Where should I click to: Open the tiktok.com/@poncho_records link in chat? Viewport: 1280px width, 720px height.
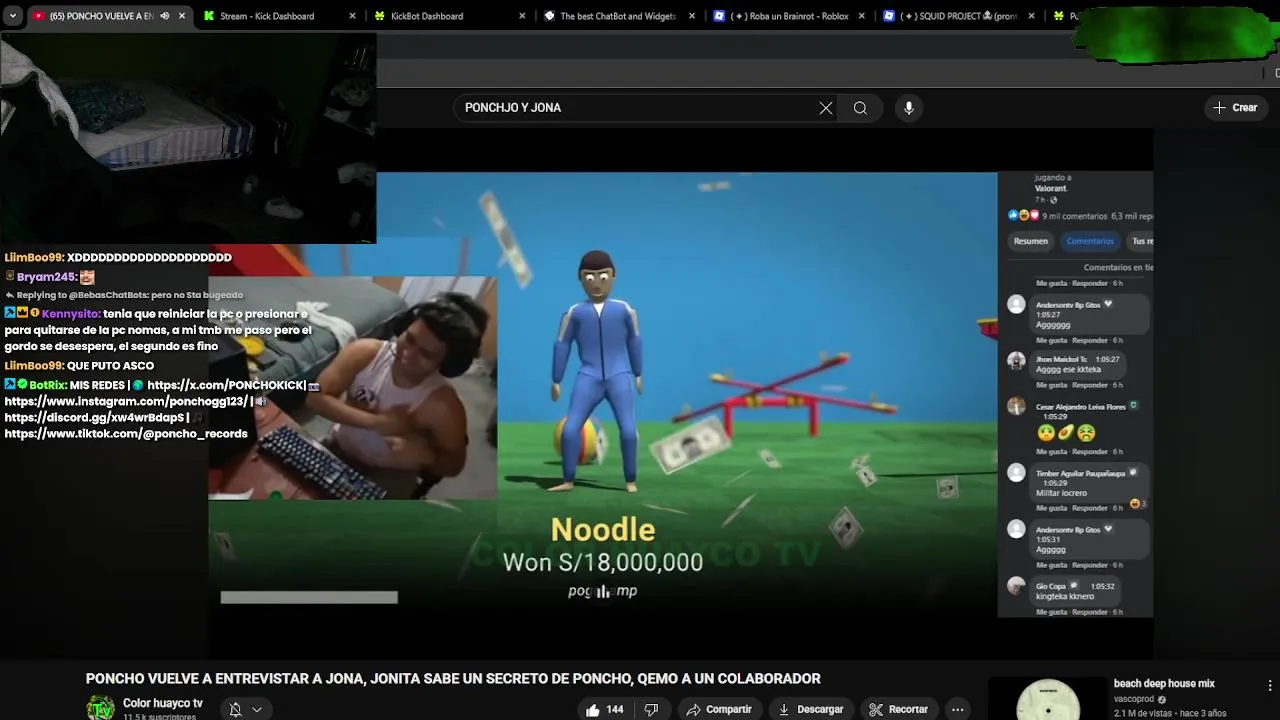(126, 434)
